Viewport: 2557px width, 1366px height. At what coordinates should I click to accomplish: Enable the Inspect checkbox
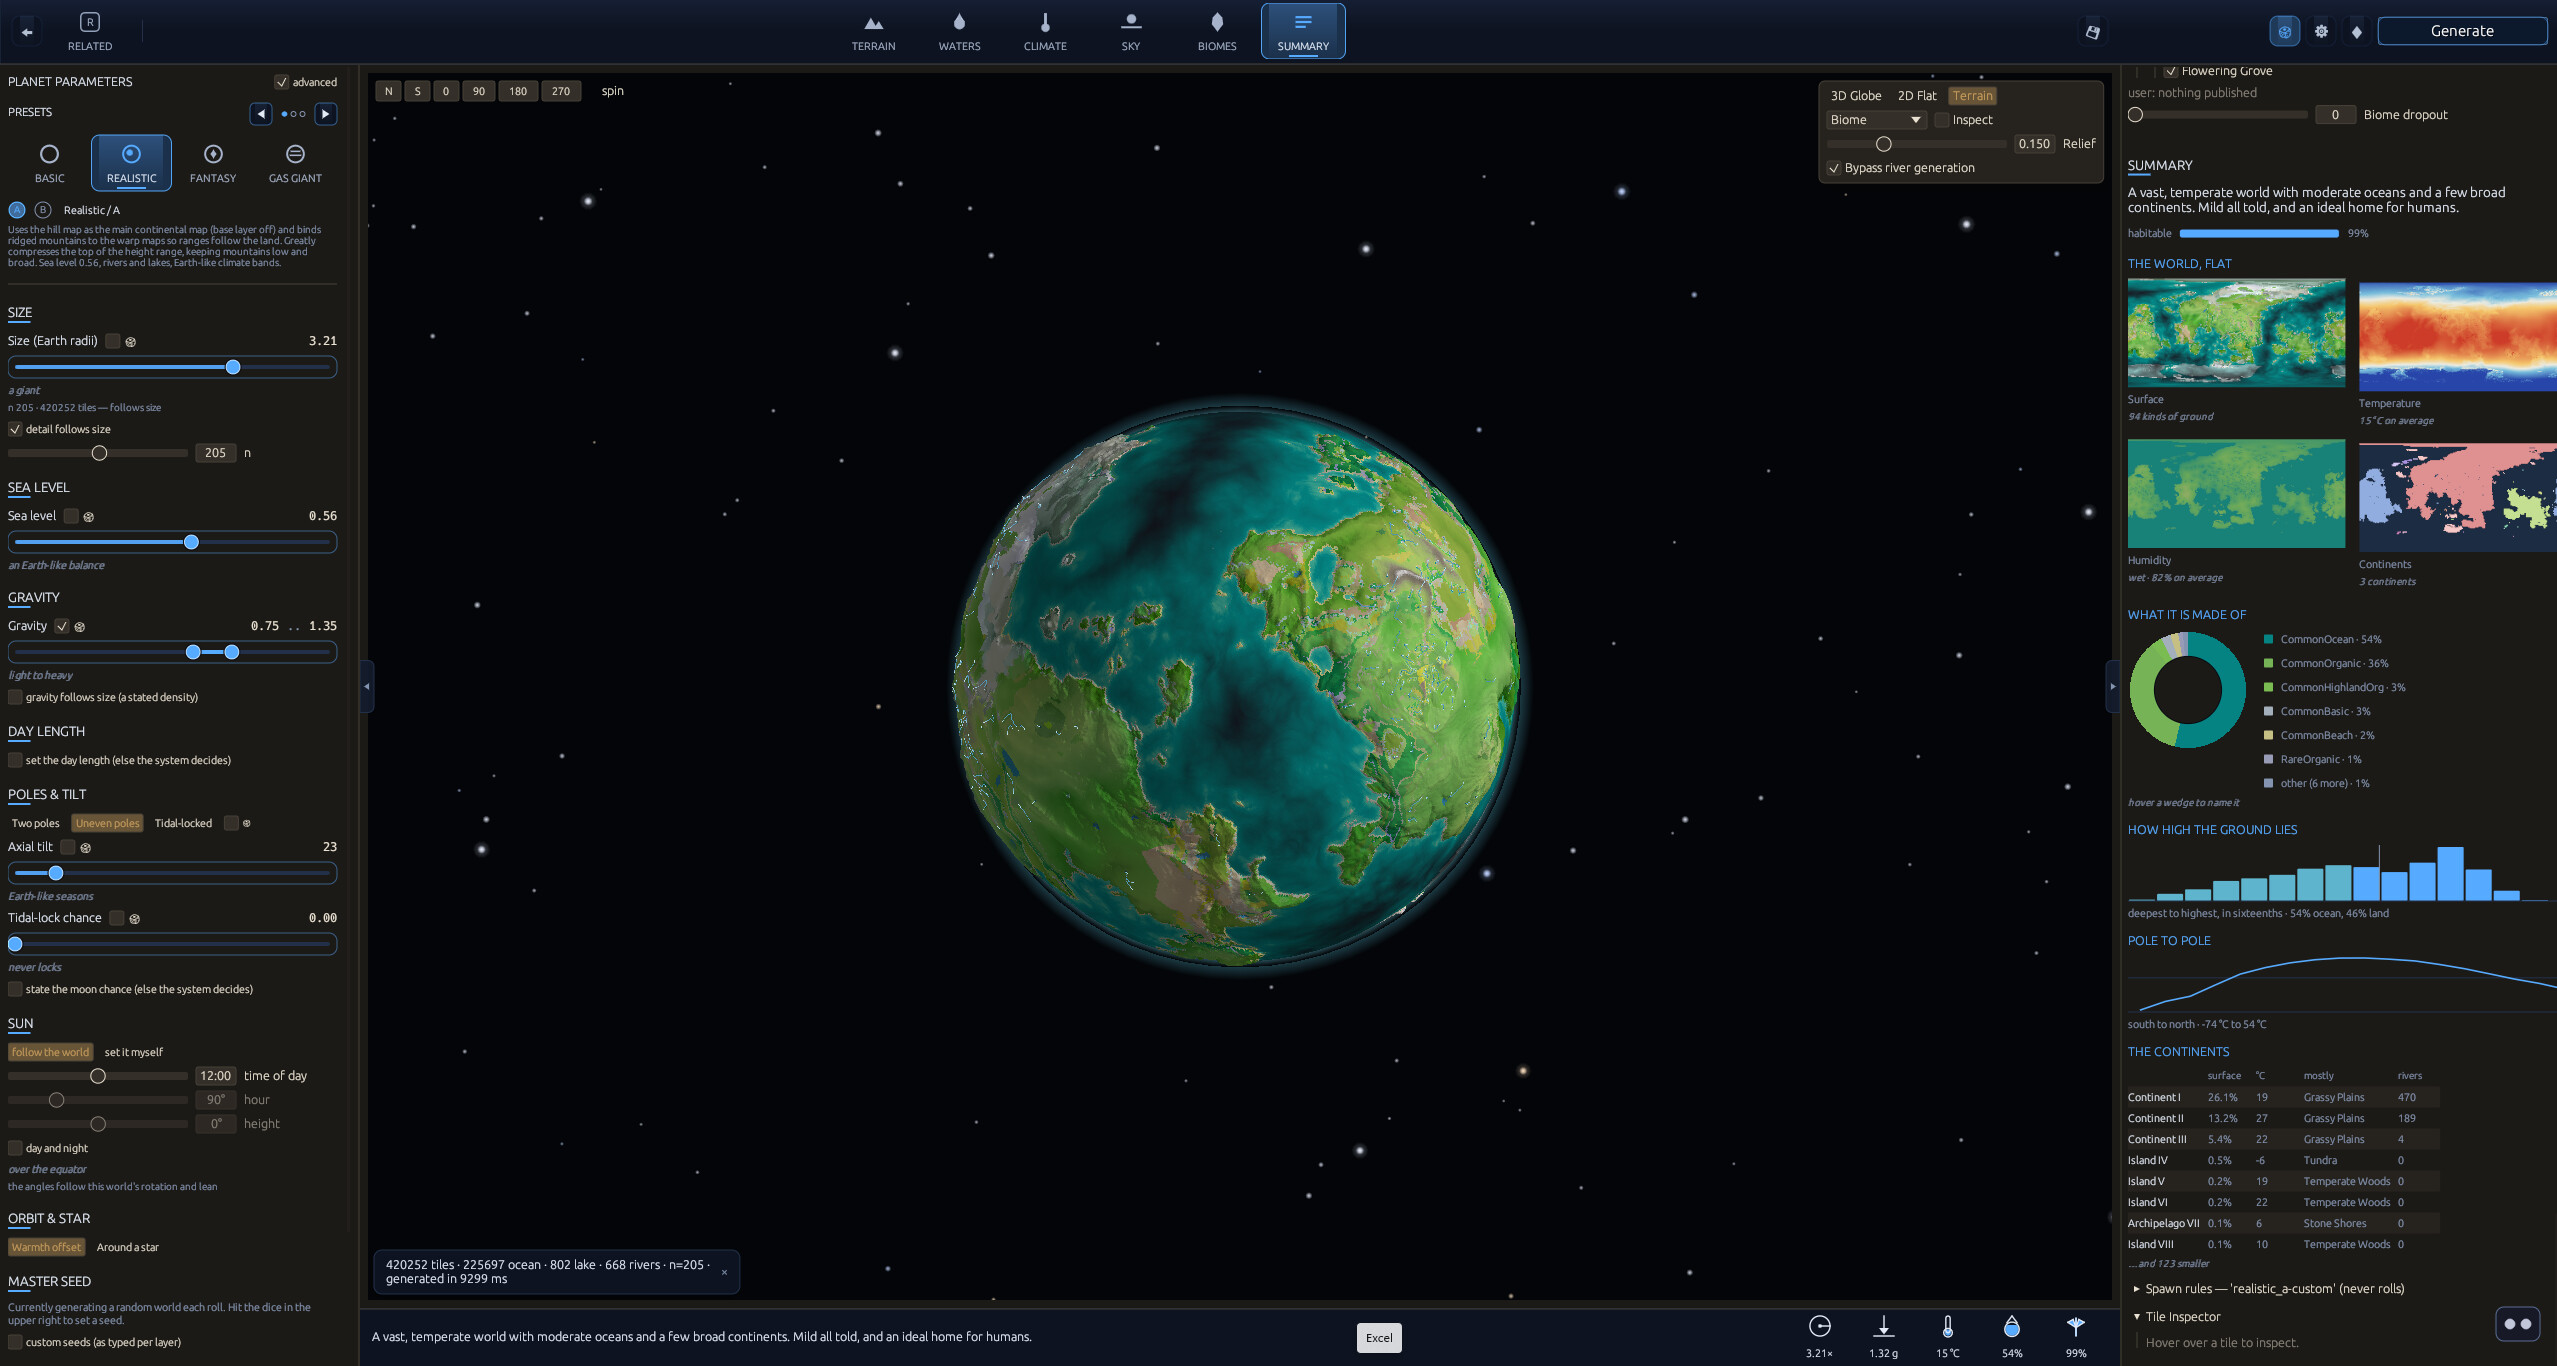coord(1942,120)
